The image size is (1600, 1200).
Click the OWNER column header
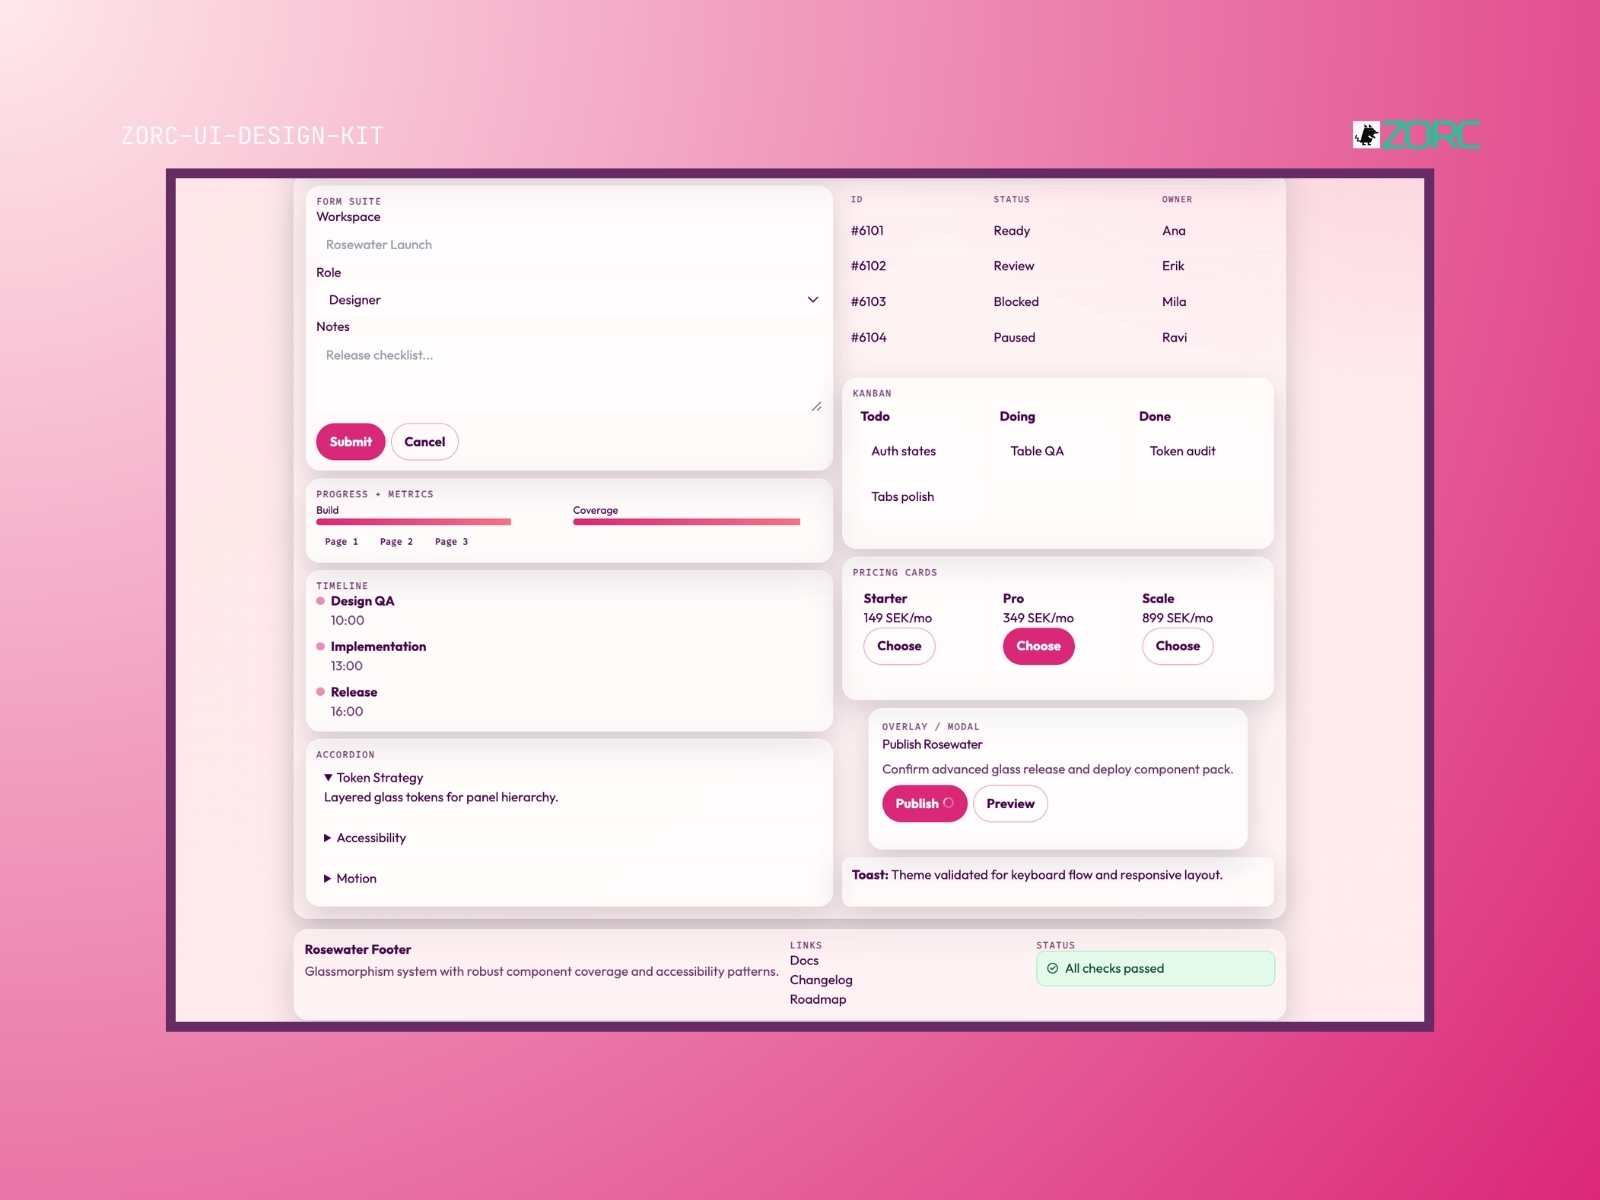pos(1177,200)
